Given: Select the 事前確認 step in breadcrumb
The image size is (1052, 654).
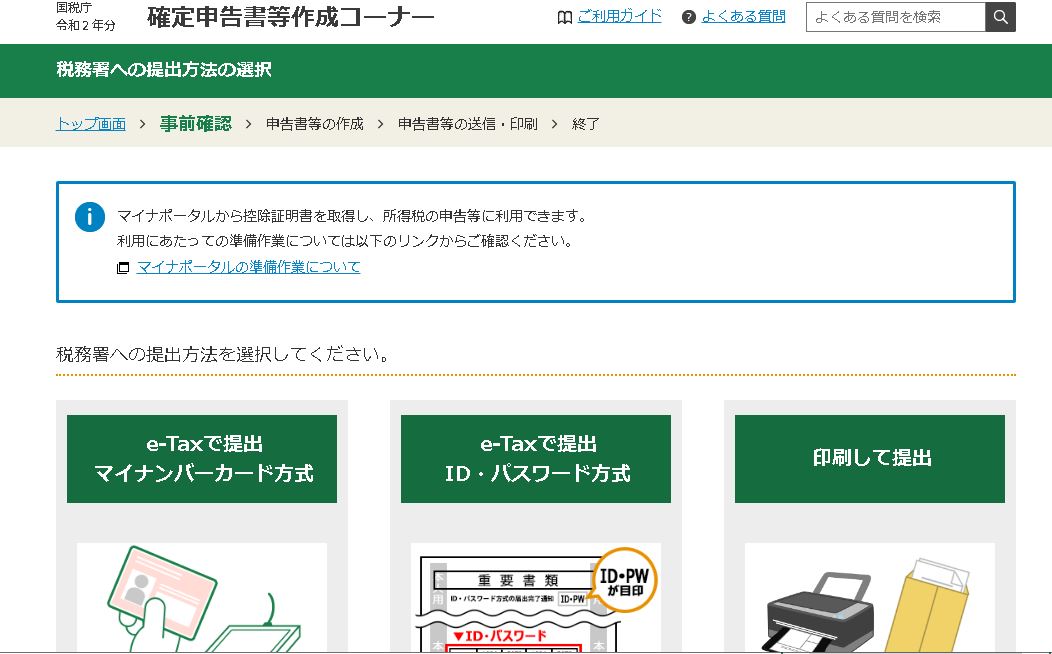Looking at the screenshot, I should point(195,124).
